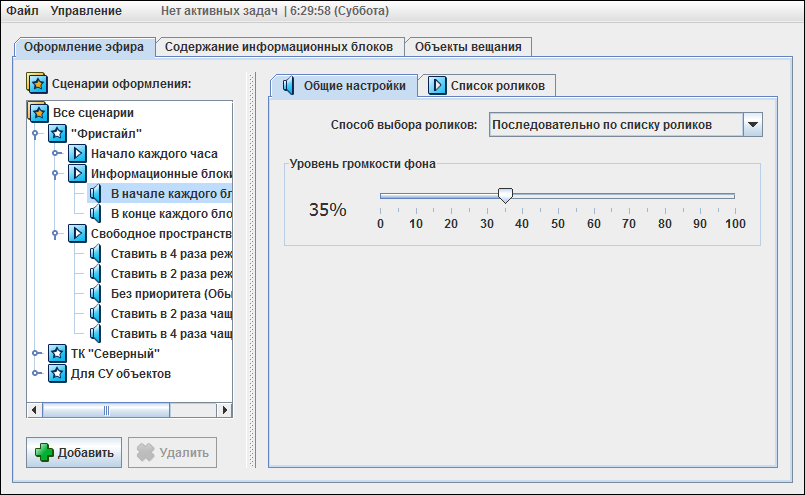Viewport: 805px width, 495px height.
Task: Select Свободное пространство tree label
Action: click(161, 234)
